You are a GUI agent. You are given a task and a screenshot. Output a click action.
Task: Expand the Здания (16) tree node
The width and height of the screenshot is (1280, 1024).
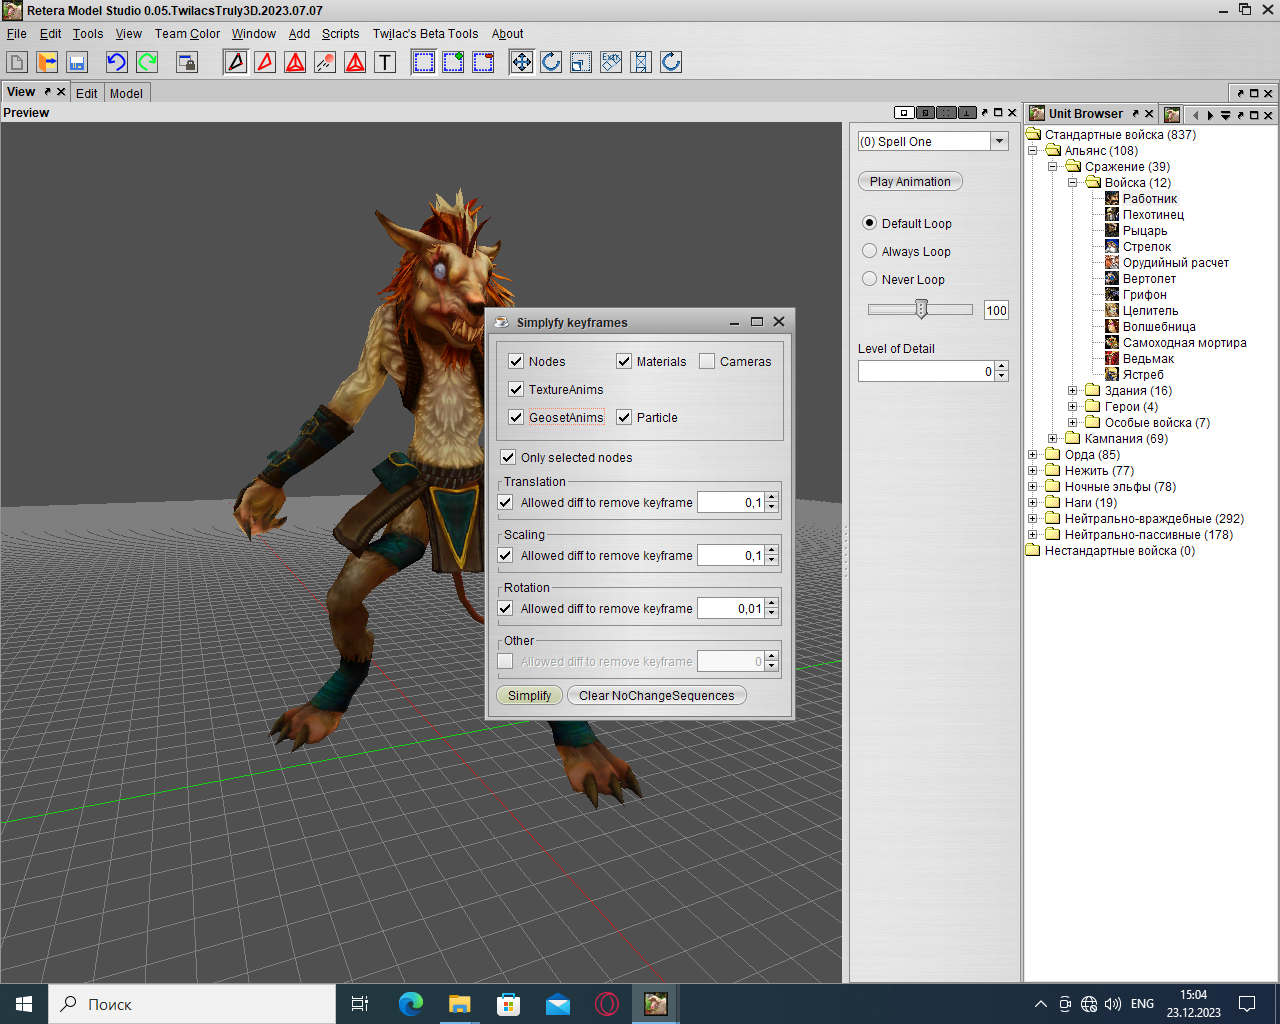point(1073,391)
